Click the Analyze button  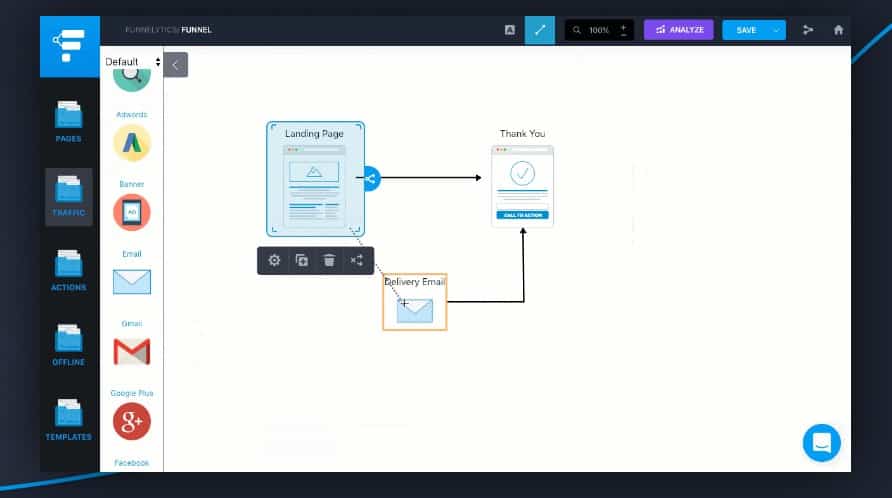tap(678, 30)
